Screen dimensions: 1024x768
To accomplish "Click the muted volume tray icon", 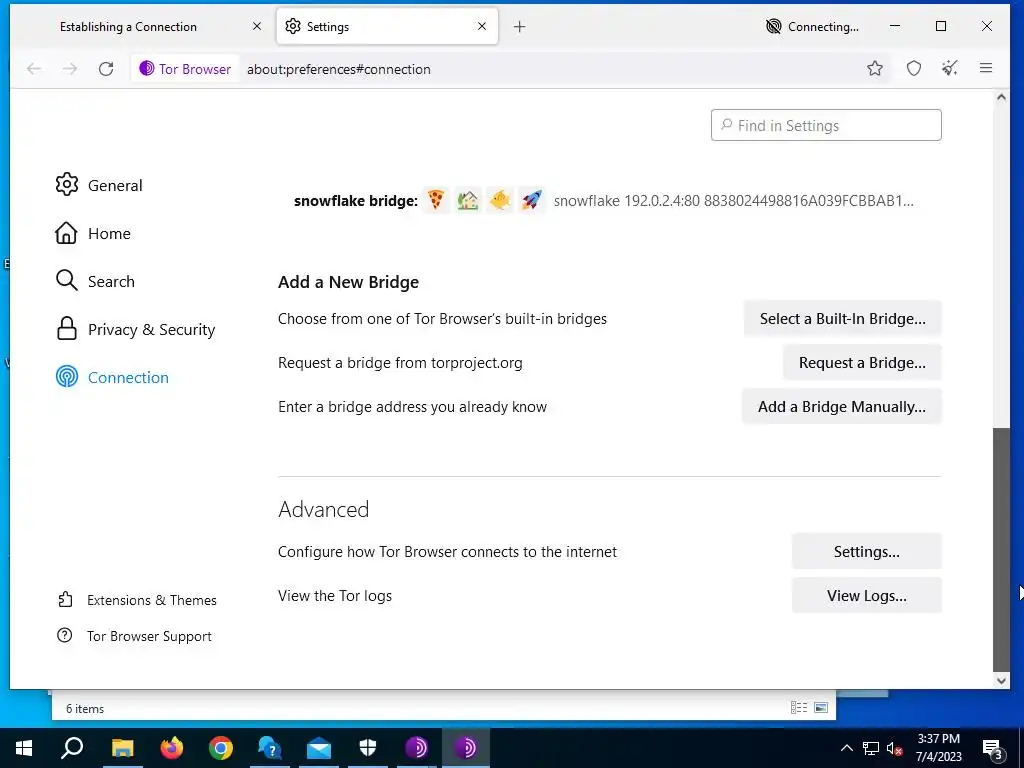I will coord(894,748).
